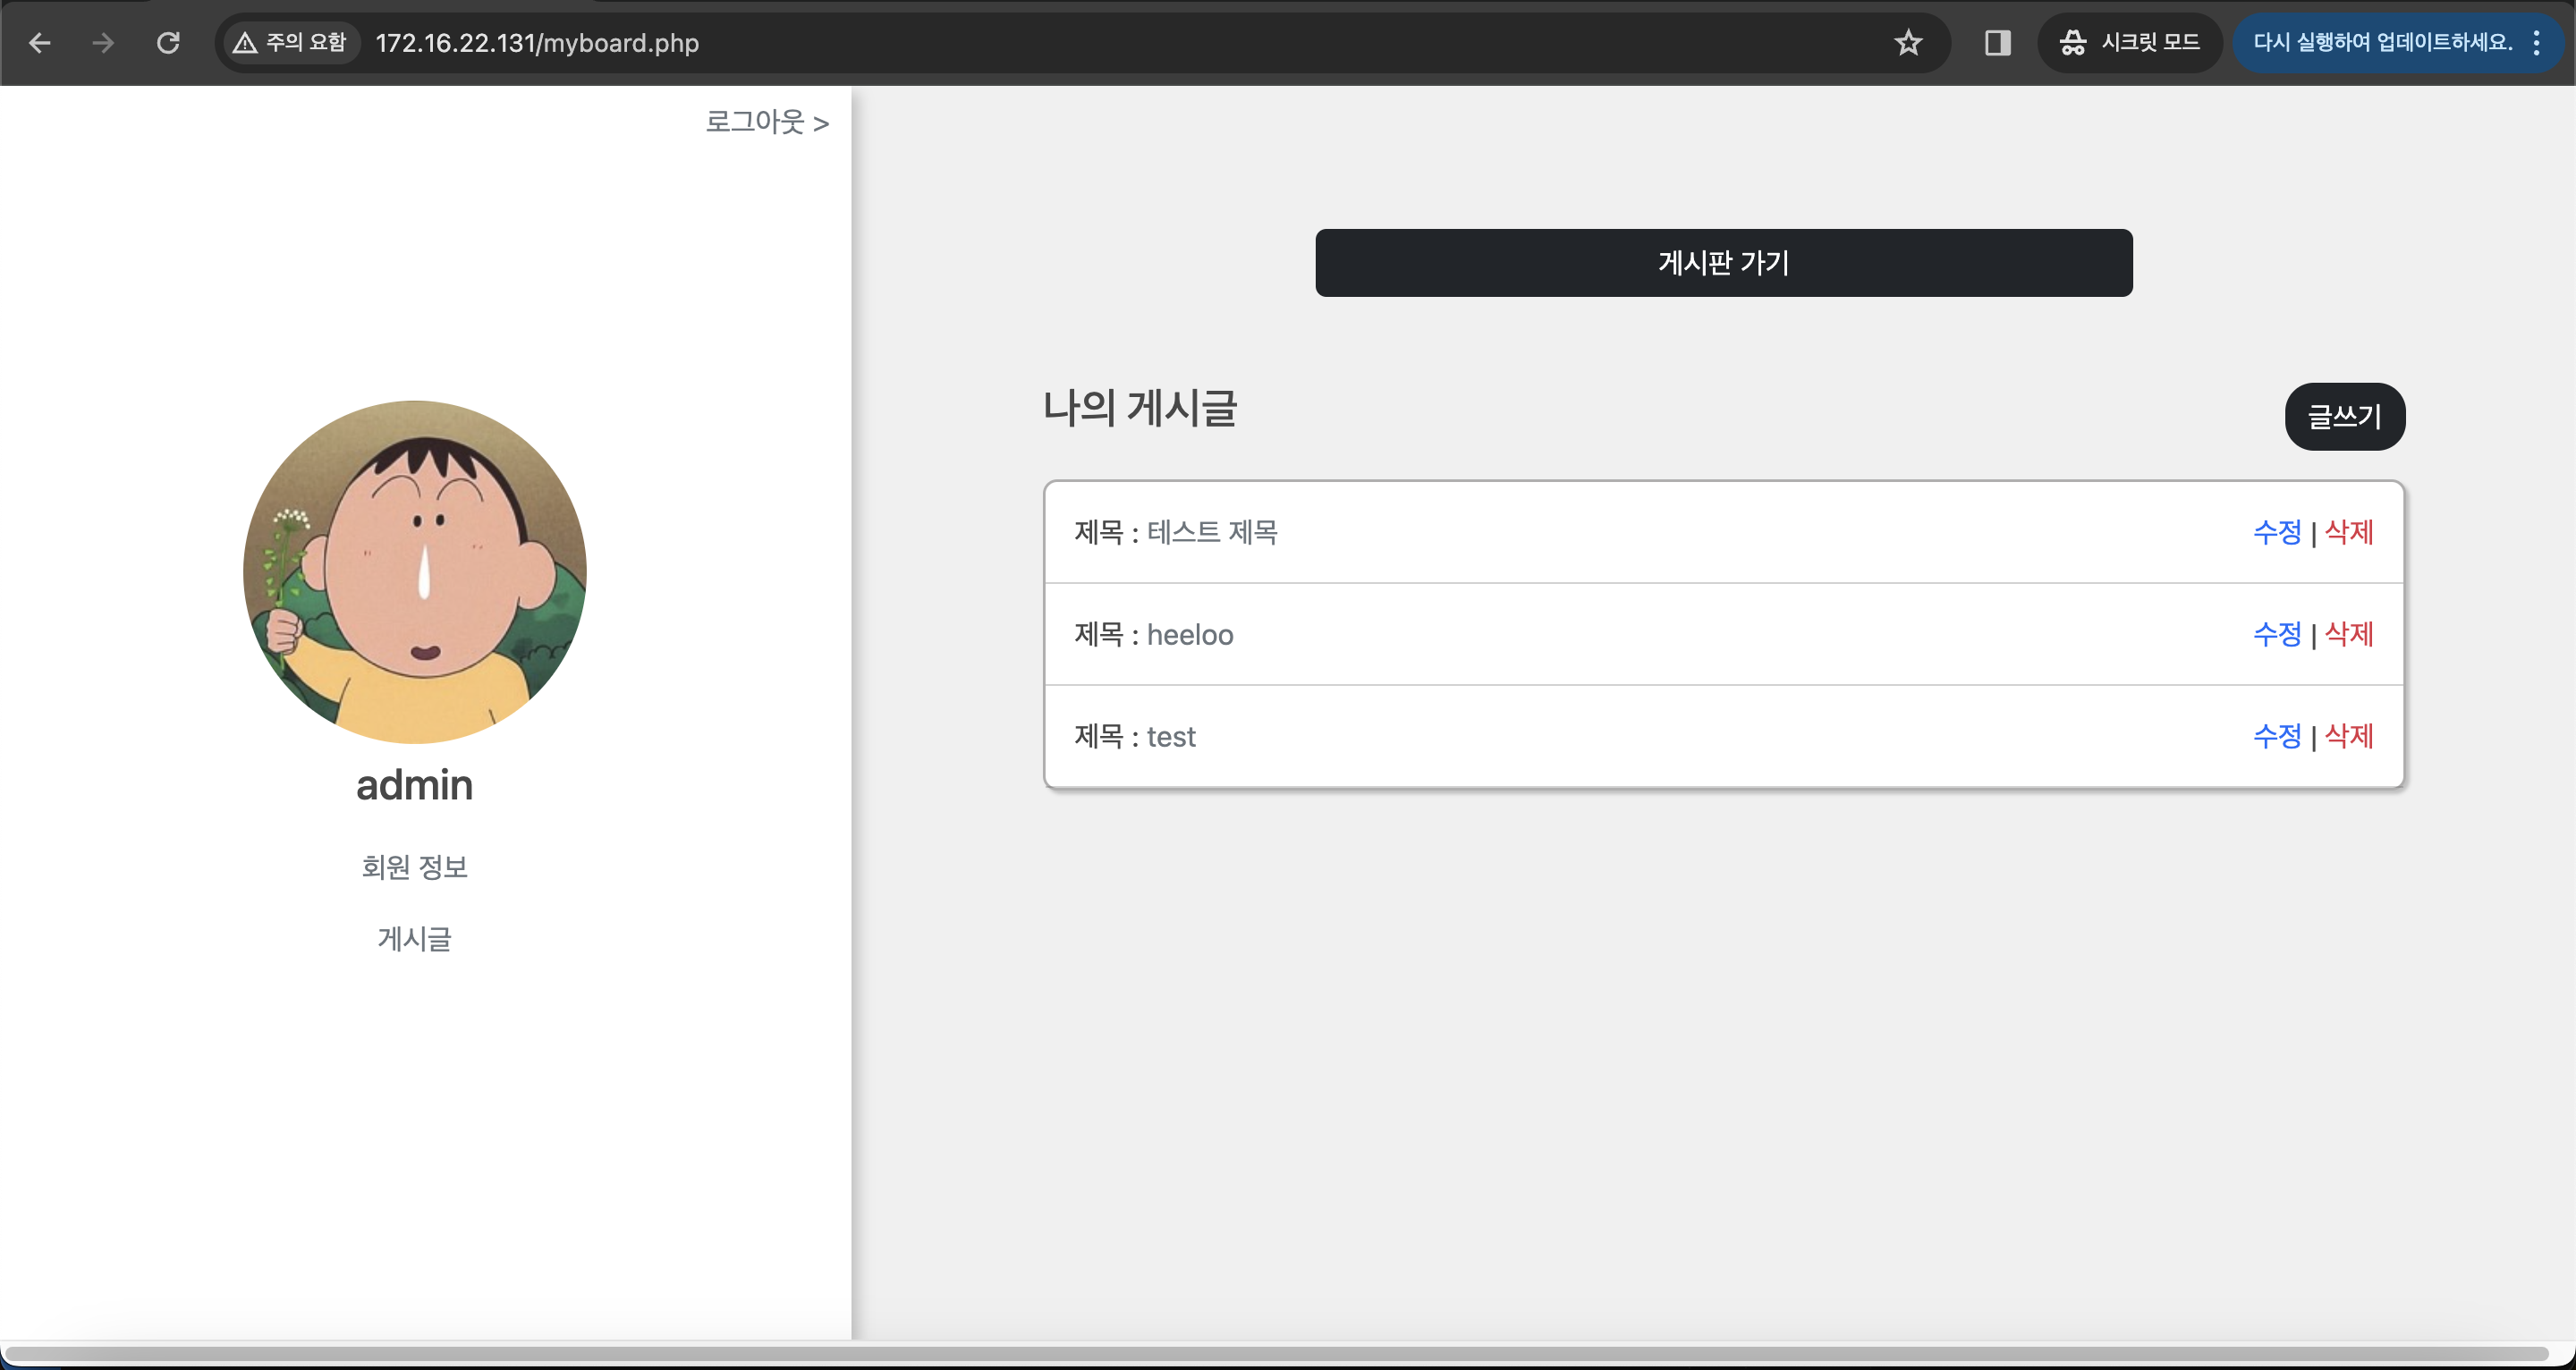Delete the heeloo post via 삭제

point(2349,634)
